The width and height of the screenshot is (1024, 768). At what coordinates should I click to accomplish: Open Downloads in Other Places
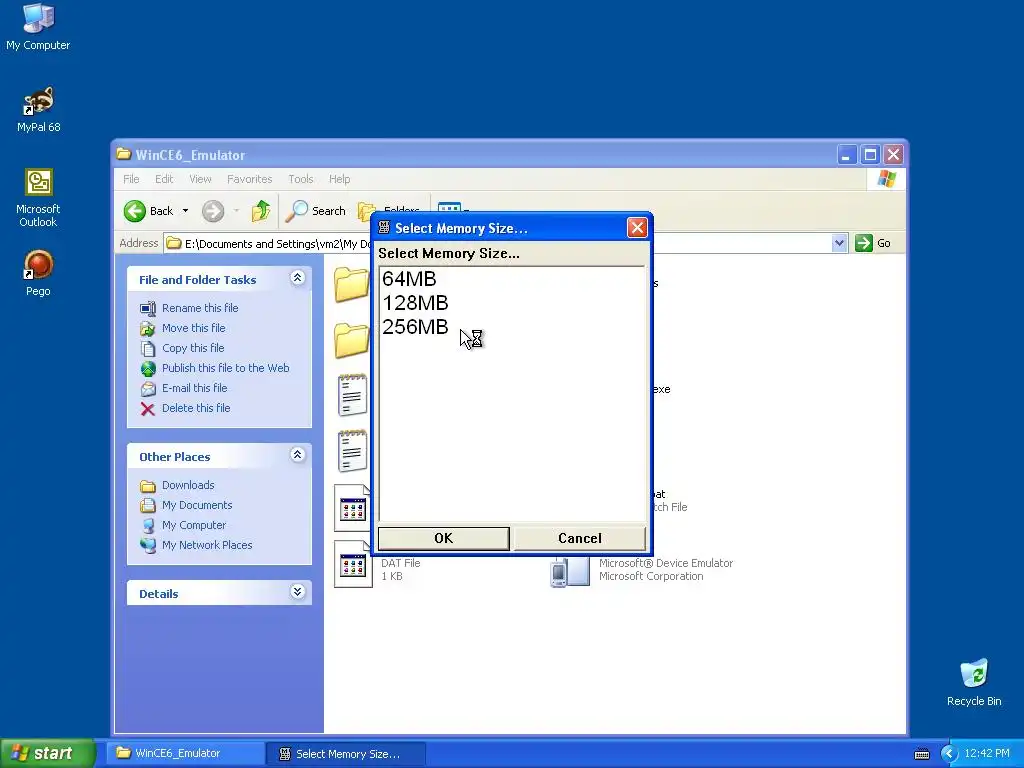tap(188, 485)
